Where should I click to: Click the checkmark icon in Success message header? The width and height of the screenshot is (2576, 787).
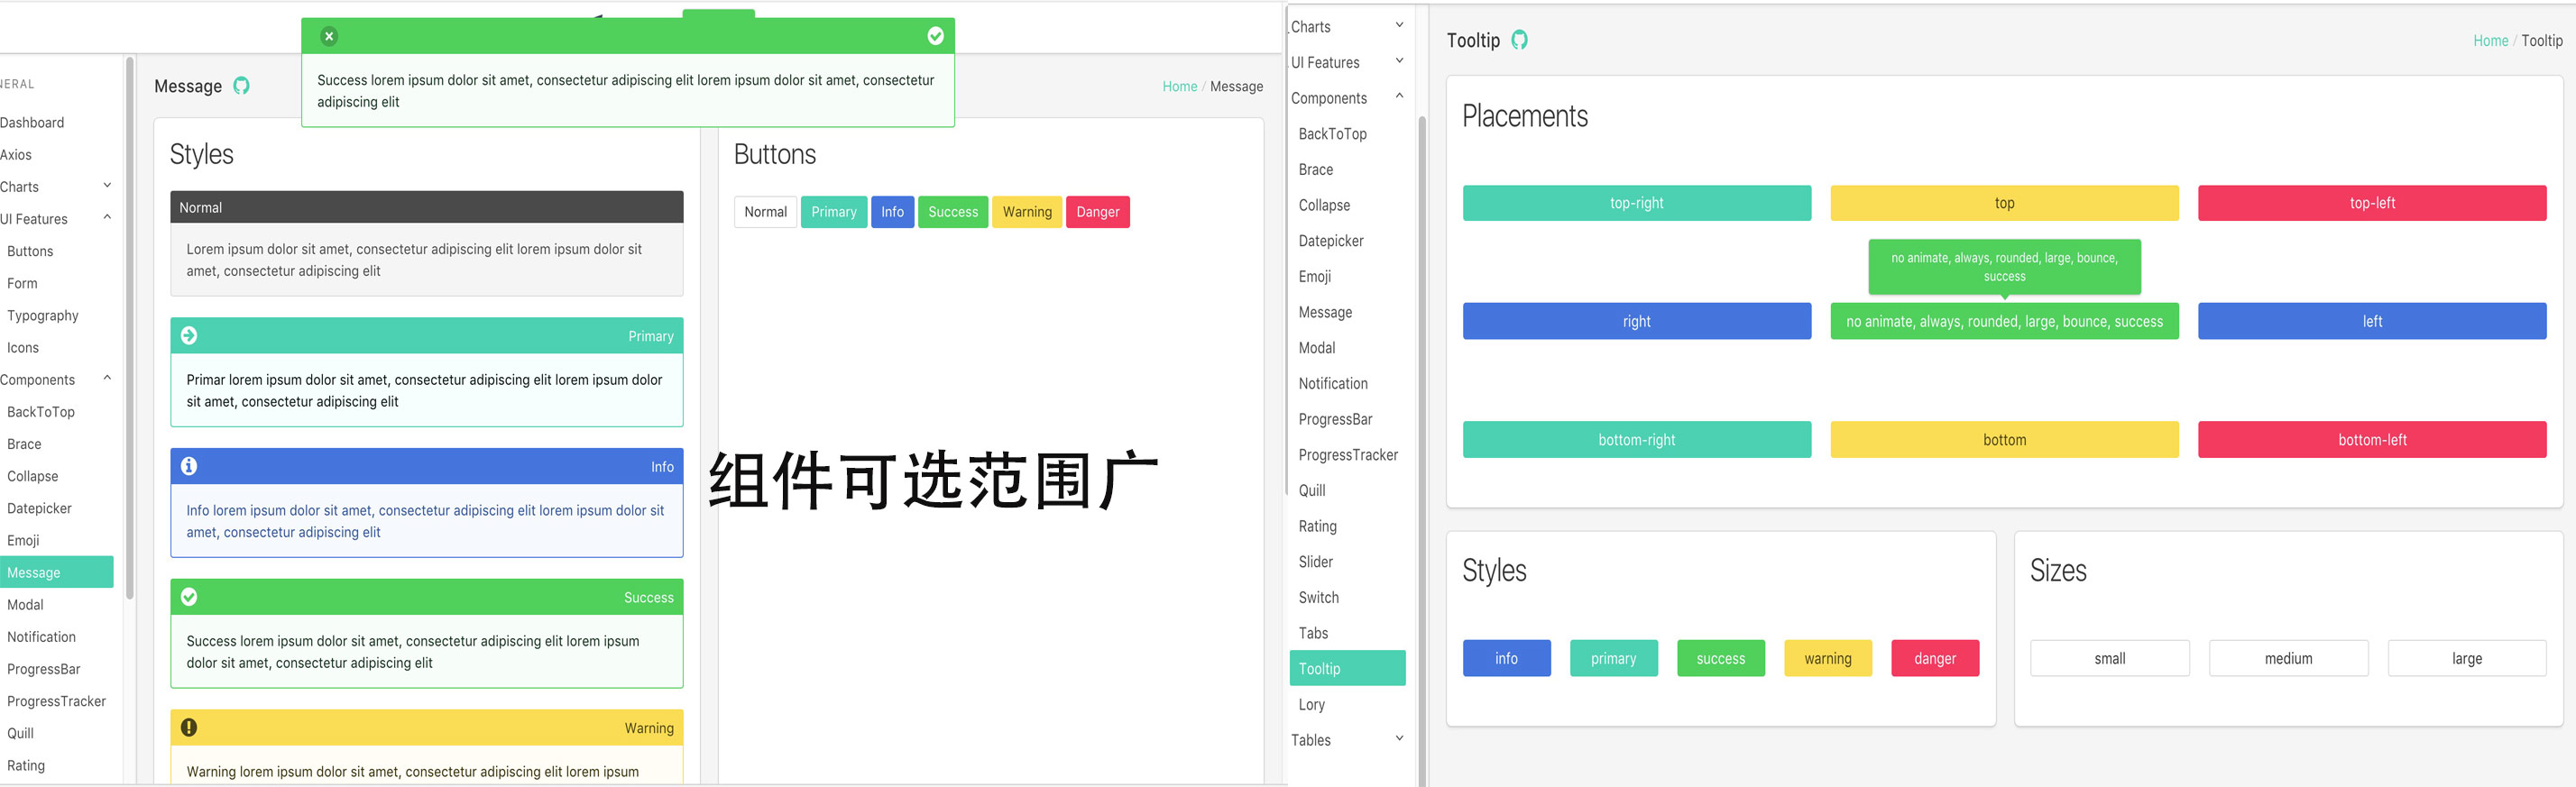189,597
